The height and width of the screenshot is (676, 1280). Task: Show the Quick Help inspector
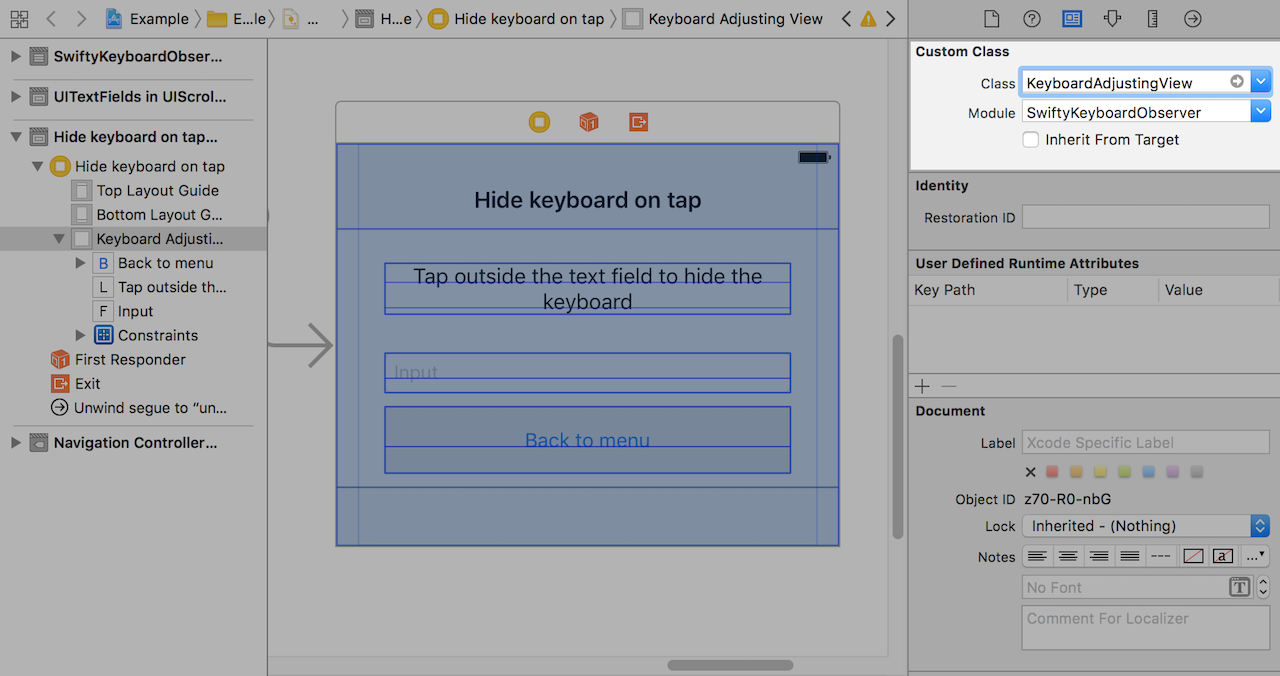(x=1031, y=19)
